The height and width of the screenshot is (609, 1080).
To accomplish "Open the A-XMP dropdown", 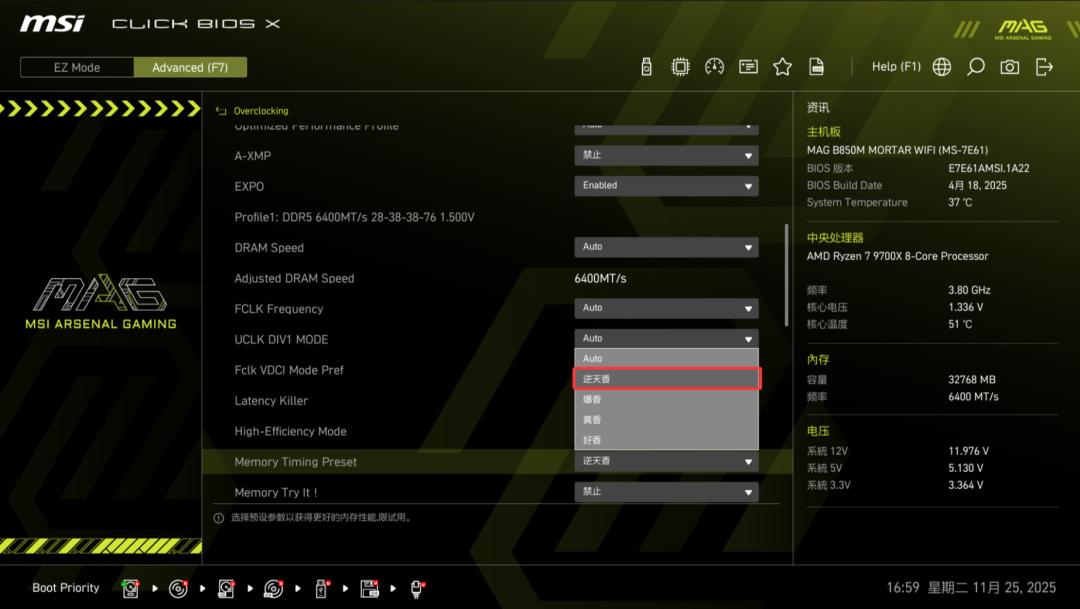I will 666,155.
